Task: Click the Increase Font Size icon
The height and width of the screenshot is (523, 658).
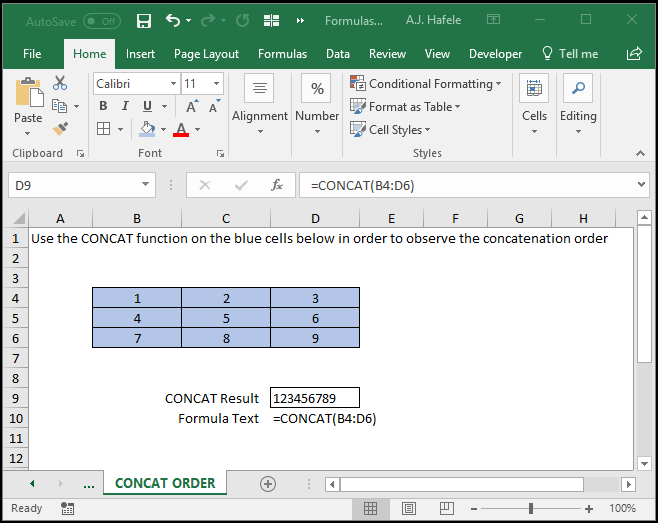Action: [192, 106]
